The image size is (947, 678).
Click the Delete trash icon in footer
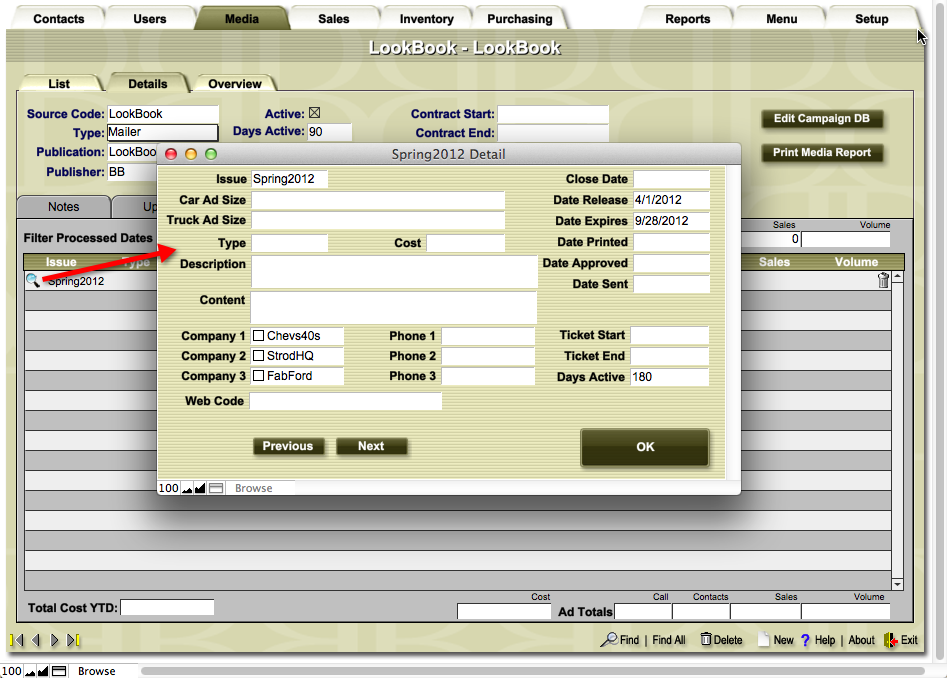pyautogui.click(x=706, y=640)
